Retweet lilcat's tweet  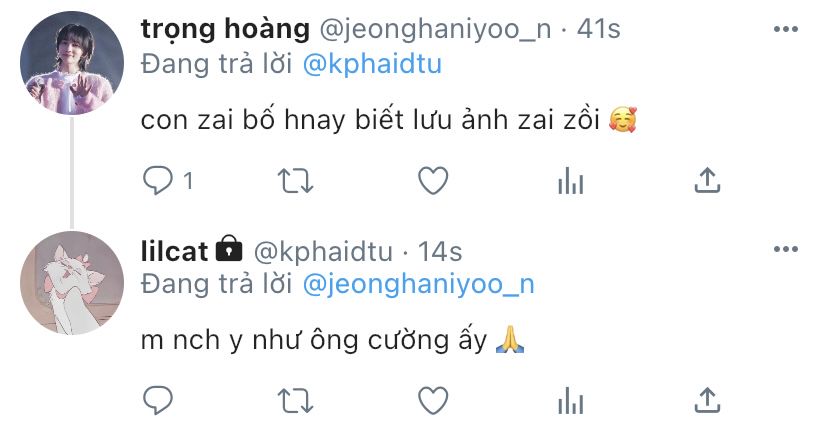pyautogui.click(x=295, y=401)
